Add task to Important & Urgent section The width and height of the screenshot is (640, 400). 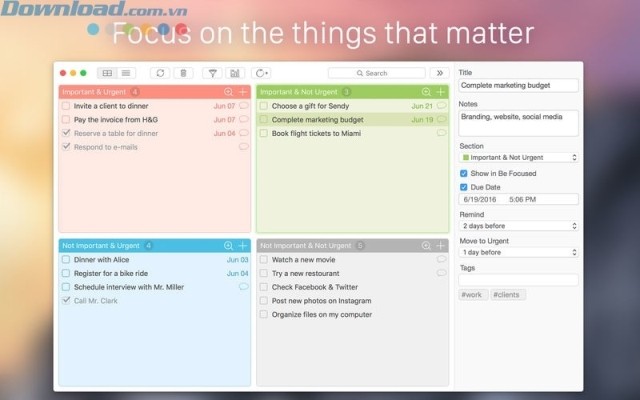click(243, 92)
